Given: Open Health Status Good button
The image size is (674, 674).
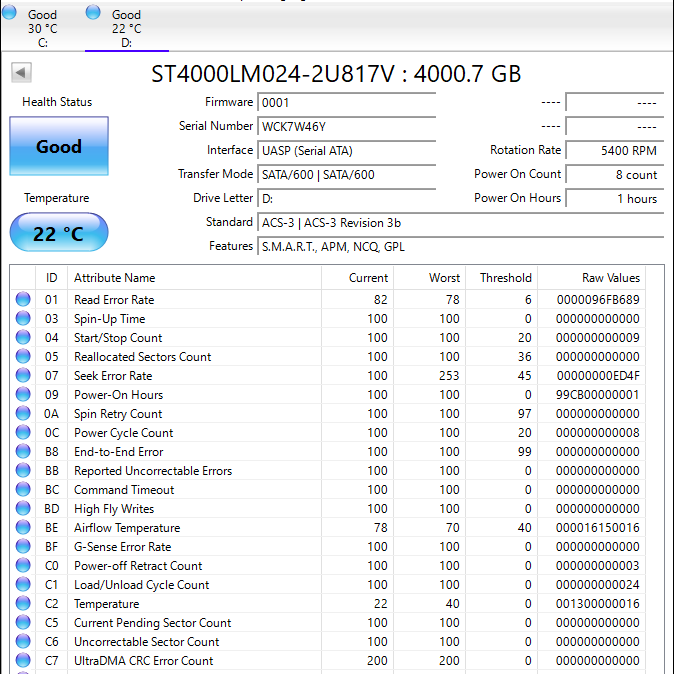Looking at the screenshot, I should [x=59, y=146].
